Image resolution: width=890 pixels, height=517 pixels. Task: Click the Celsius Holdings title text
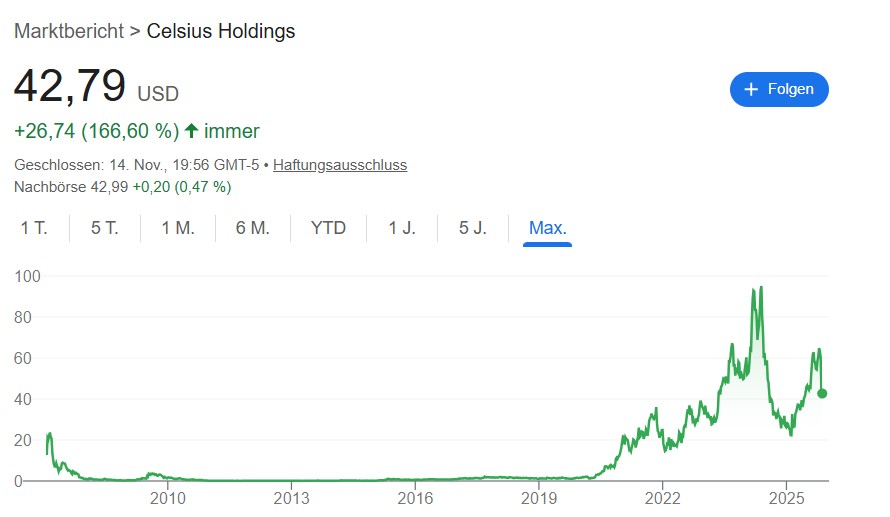(x=221, y=31)
